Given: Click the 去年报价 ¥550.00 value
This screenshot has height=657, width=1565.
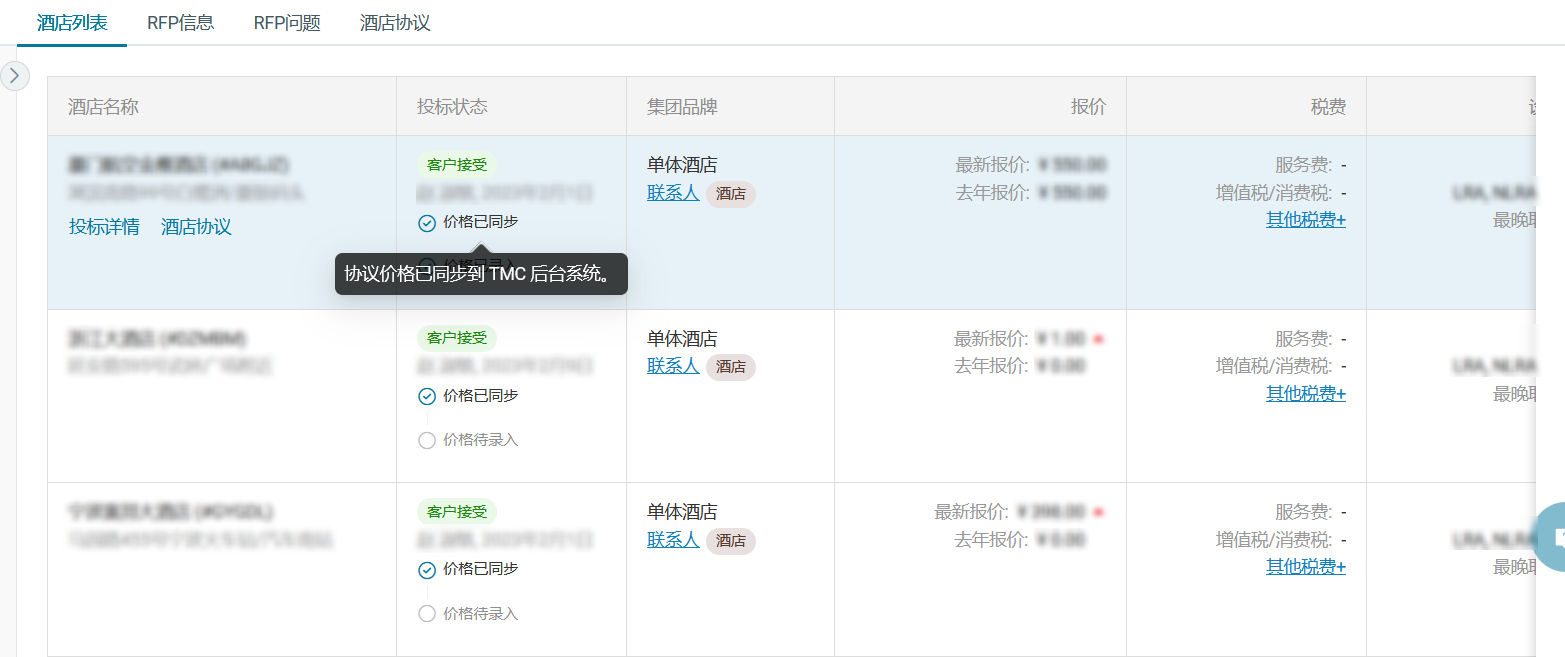Looking at the screenshot, I should [x=1072, y=193].
